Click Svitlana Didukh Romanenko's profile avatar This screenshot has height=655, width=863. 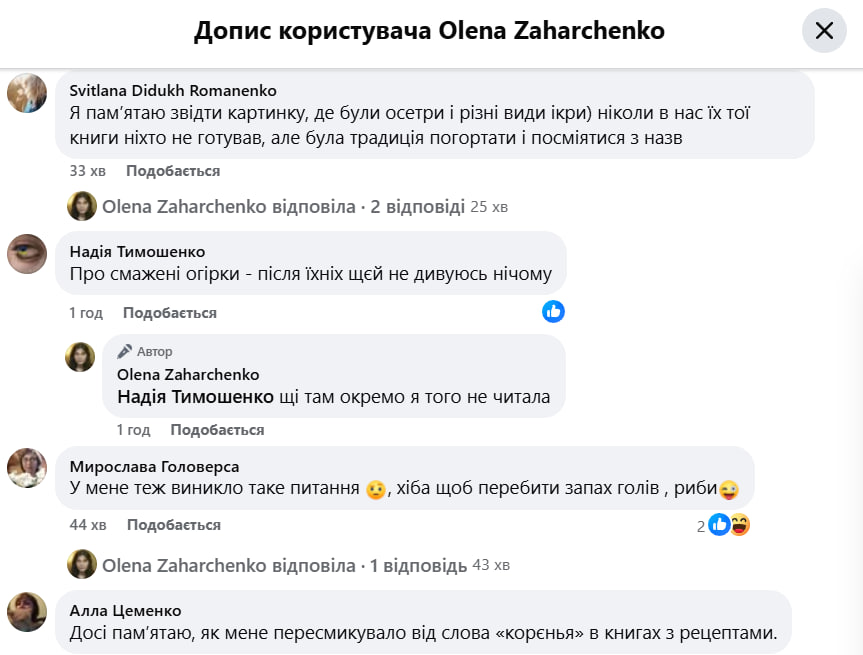[x=27, y=93]
